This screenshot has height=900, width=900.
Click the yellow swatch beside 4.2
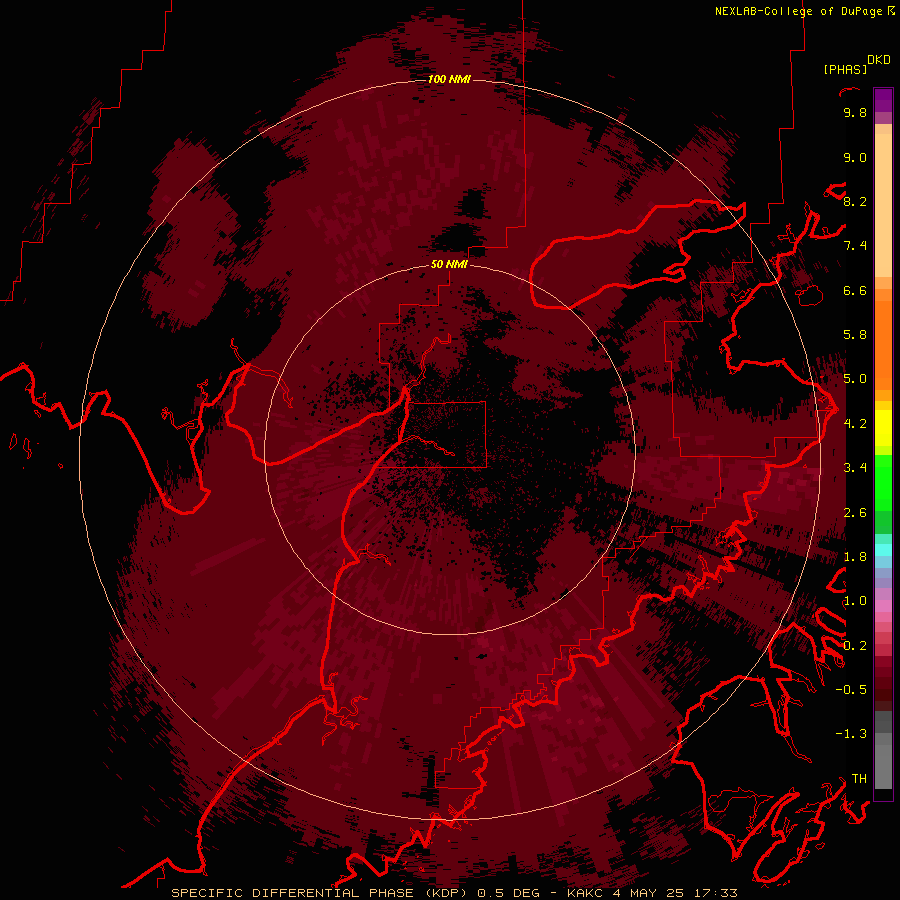(x=883, y=427)
